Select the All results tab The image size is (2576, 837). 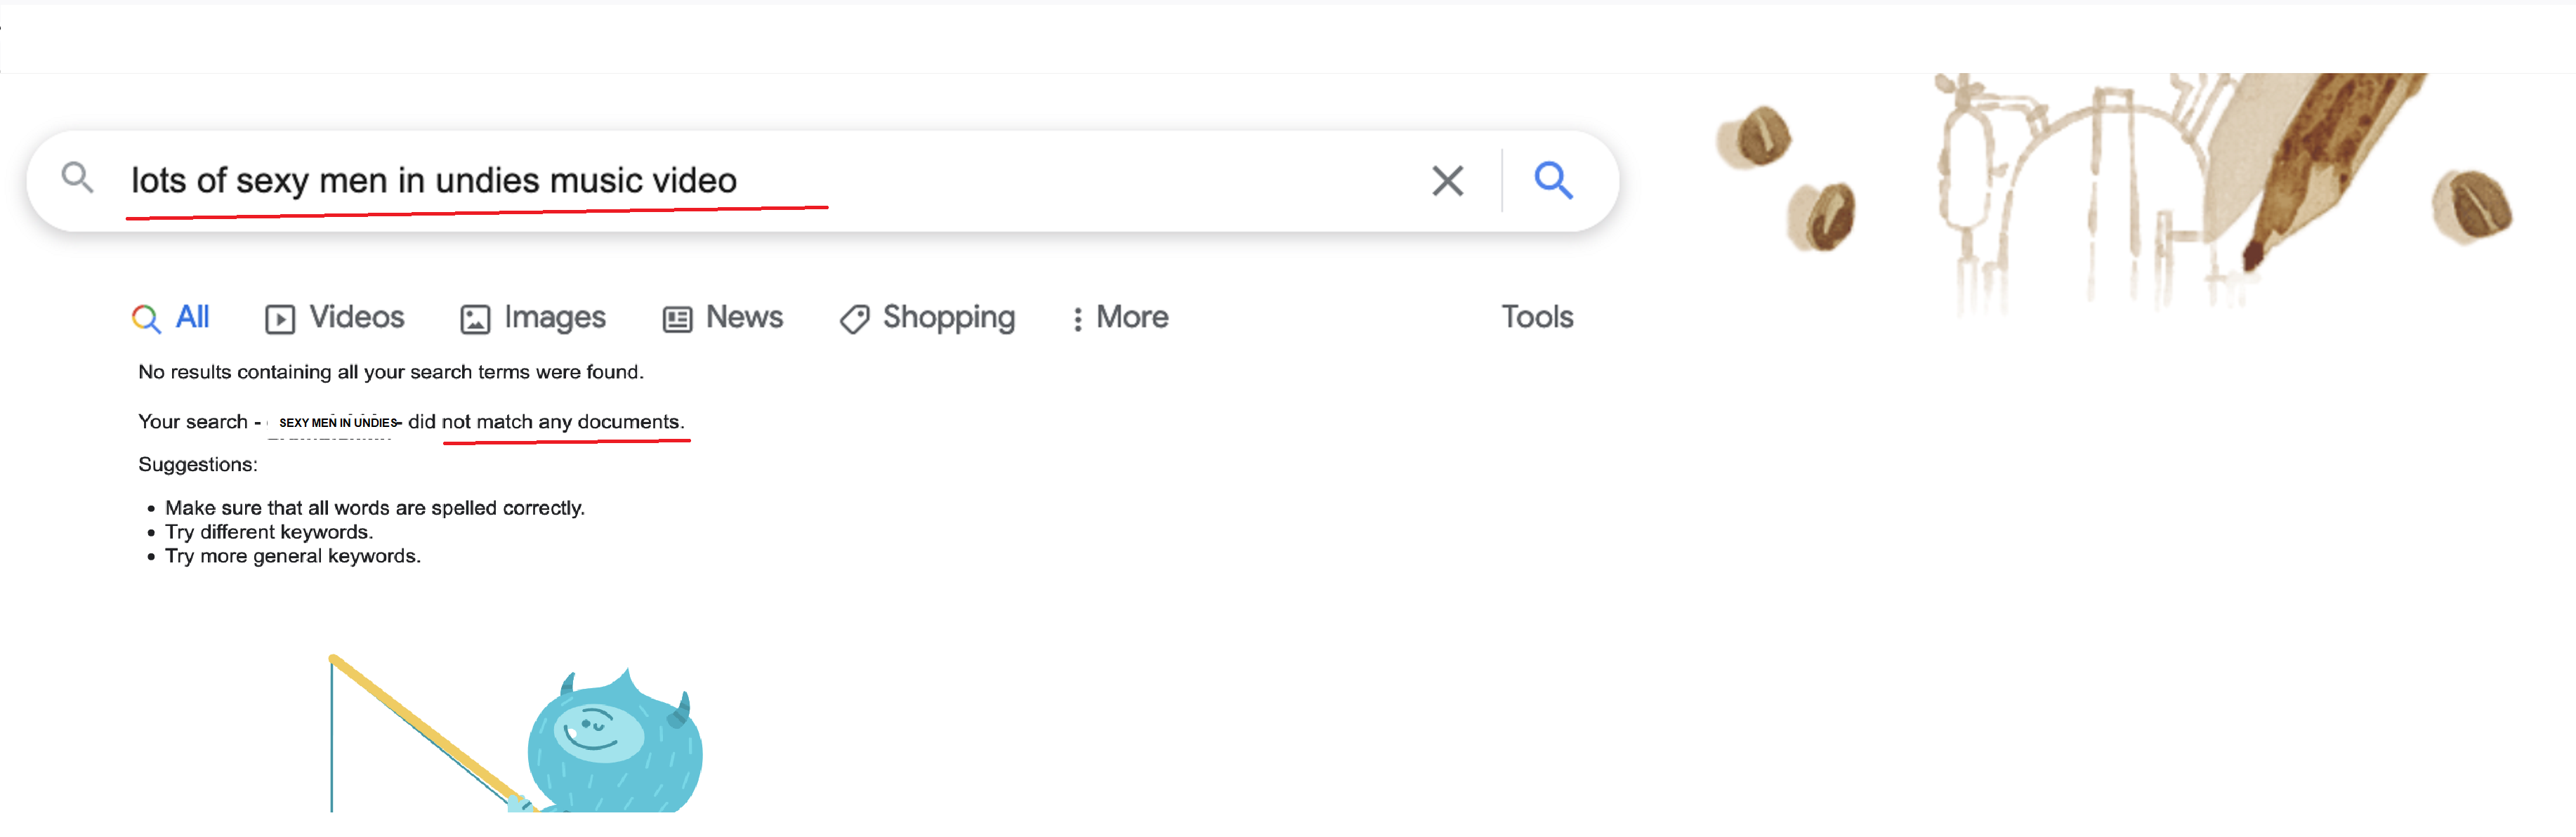[171, 318]
